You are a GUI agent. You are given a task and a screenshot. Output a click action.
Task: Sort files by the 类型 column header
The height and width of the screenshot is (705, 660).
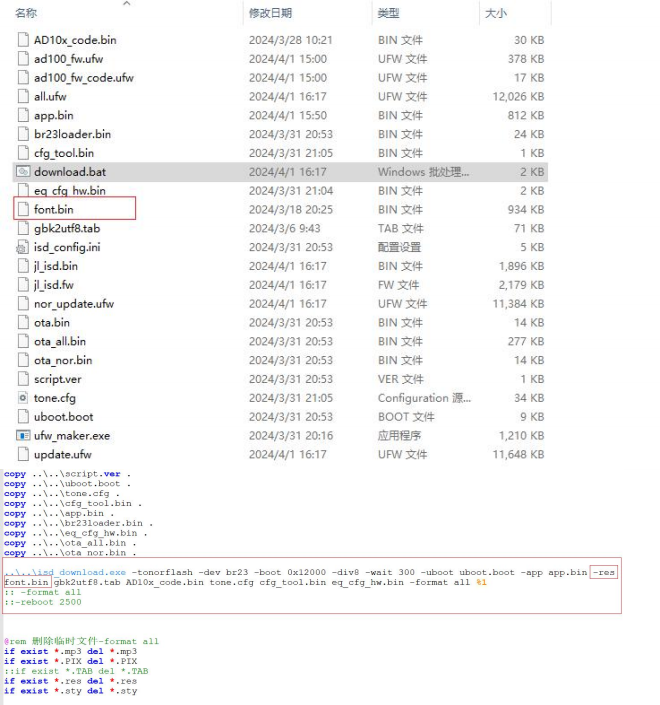point(388,13)
